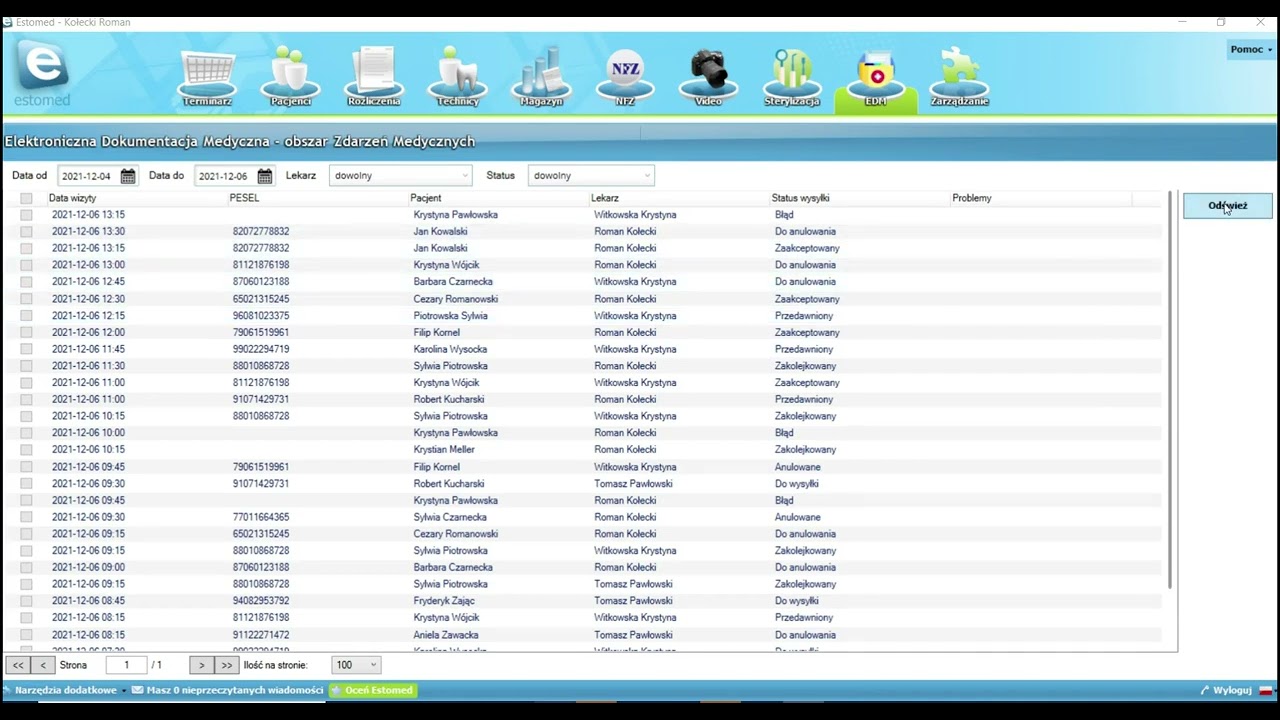Toggle the select-all header checkbox
This screenshot has height=720, width=1280.
click(x=26, y=198)
